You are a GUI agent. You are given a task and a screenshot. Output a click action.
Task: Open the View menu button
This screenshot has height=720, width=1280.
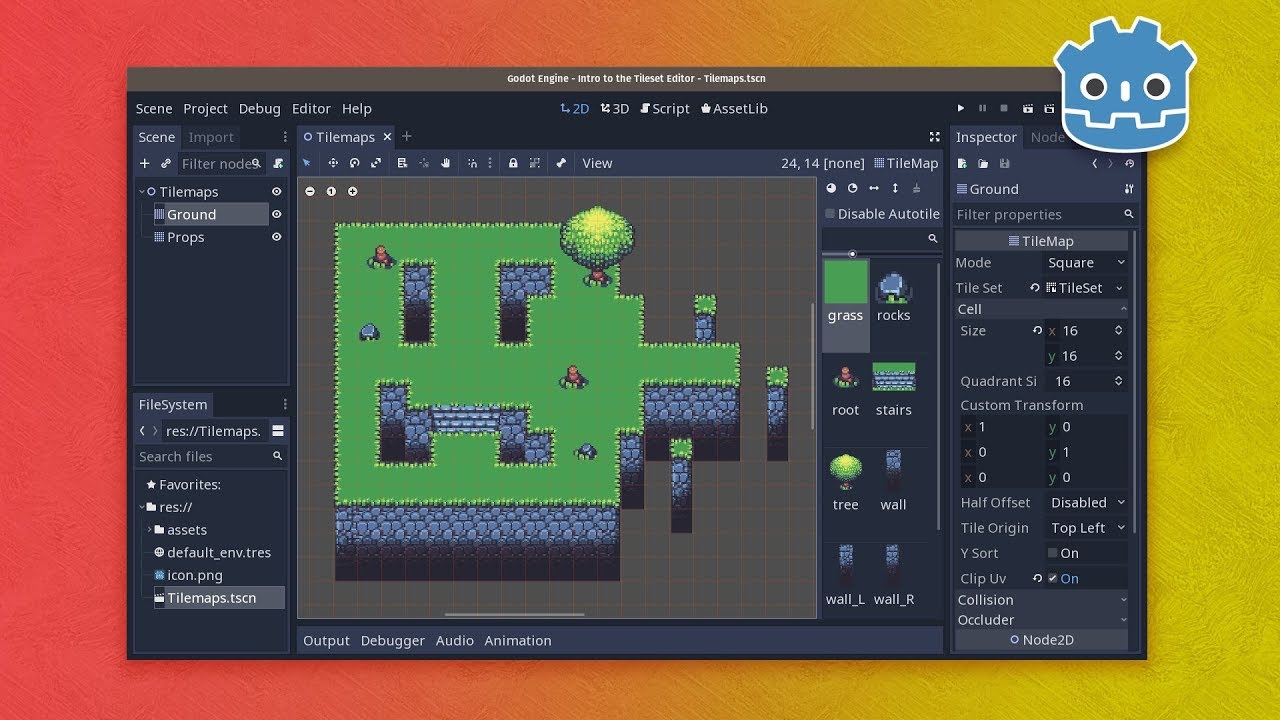[x=597, y=163]
